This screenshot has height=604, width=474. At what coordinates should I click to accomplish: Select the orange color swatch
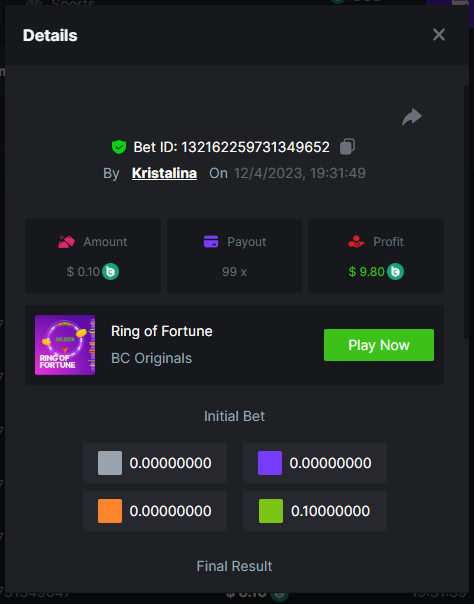pyautogui.click(x=110, y=511)
